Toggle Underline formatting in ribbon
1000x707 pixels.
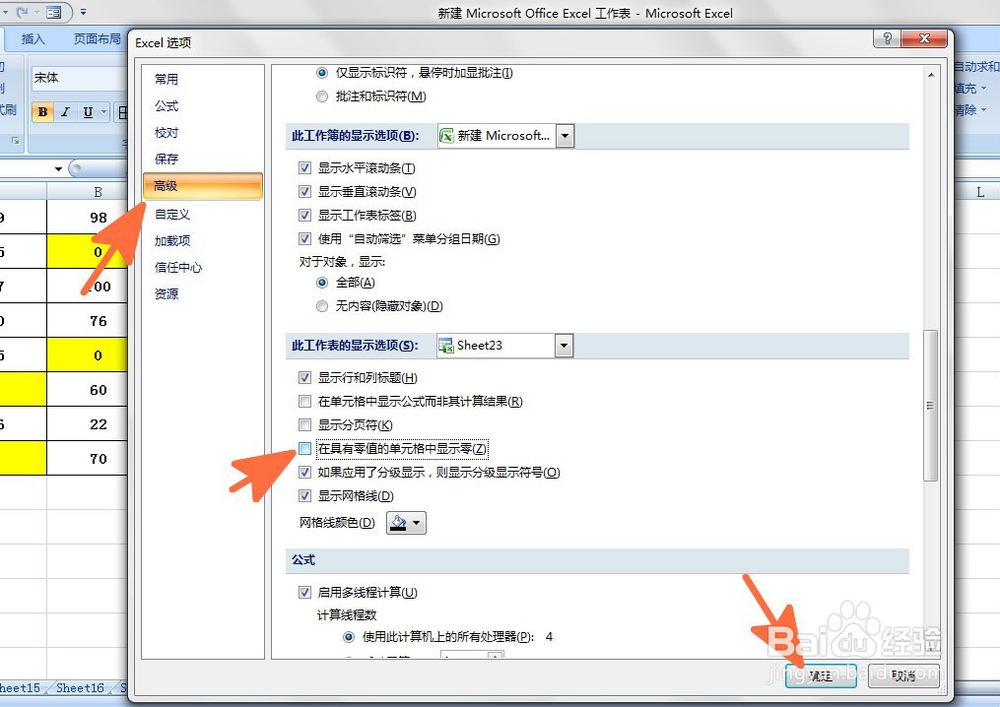88,112
